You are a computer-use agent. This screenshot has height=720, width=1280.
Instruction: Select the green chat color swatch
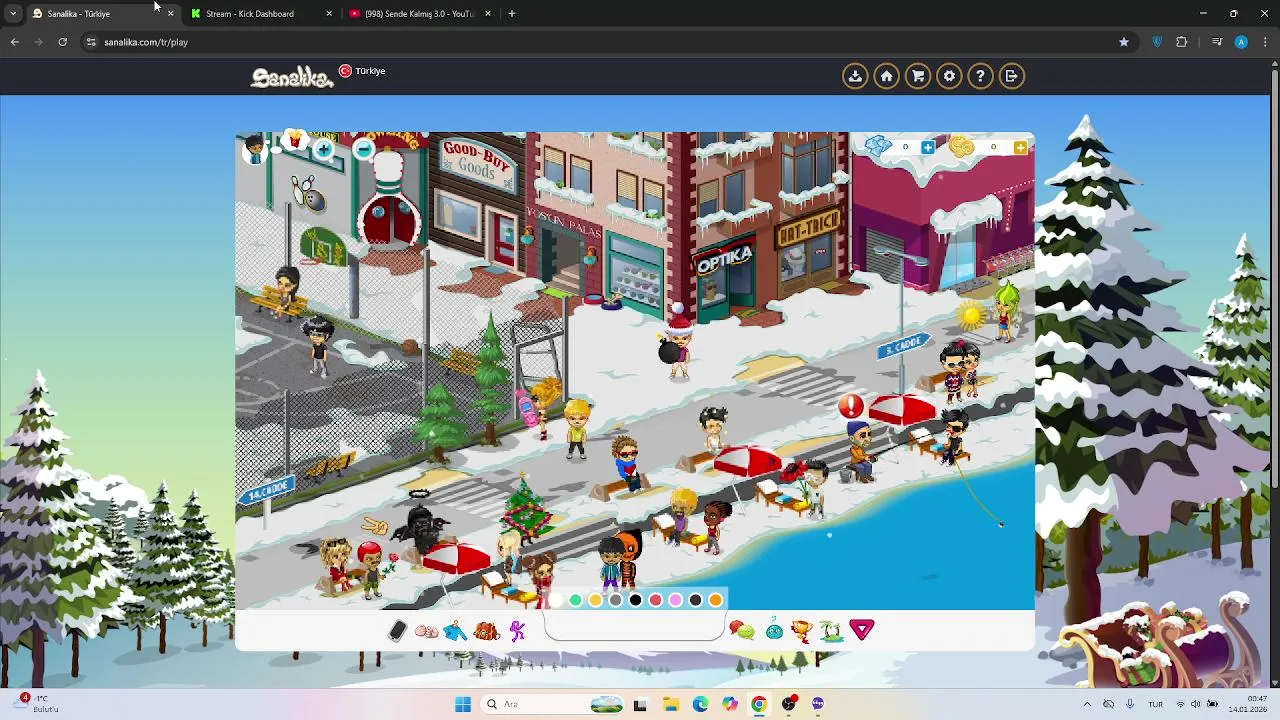coord(576,600)
